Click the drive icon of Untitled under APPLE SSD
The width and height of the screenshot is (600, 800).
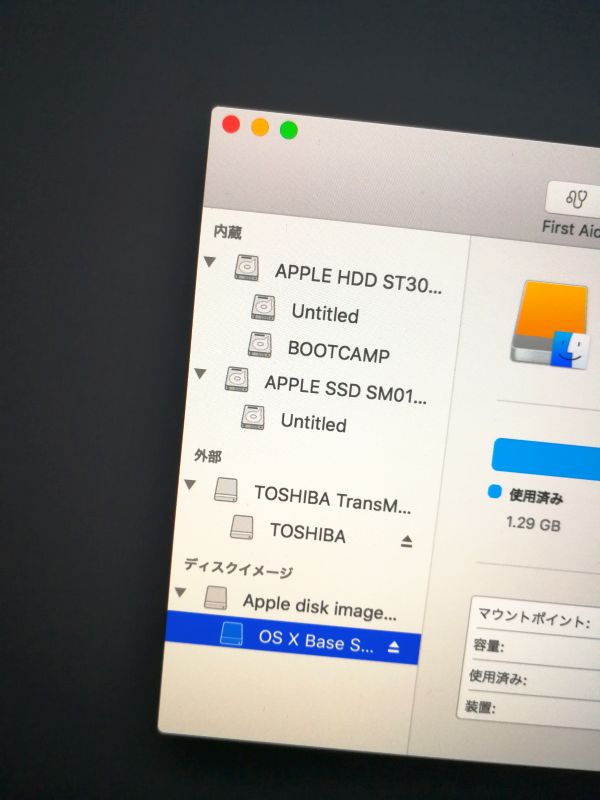pos(253,417)
